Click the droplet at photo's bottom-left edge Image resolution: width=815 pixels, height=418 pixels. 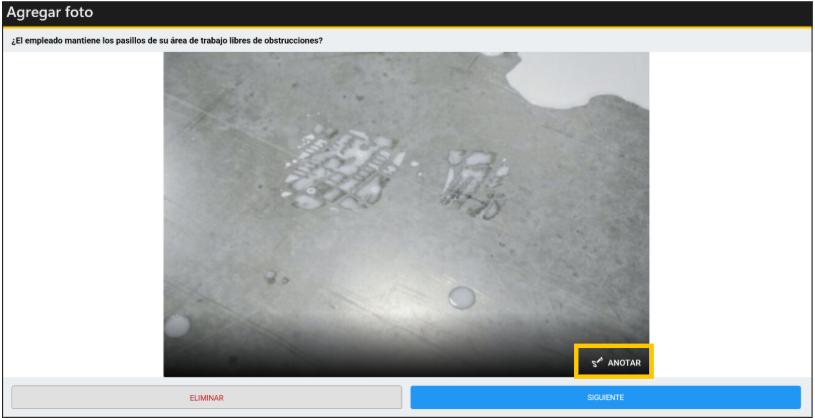click(176, 326)
